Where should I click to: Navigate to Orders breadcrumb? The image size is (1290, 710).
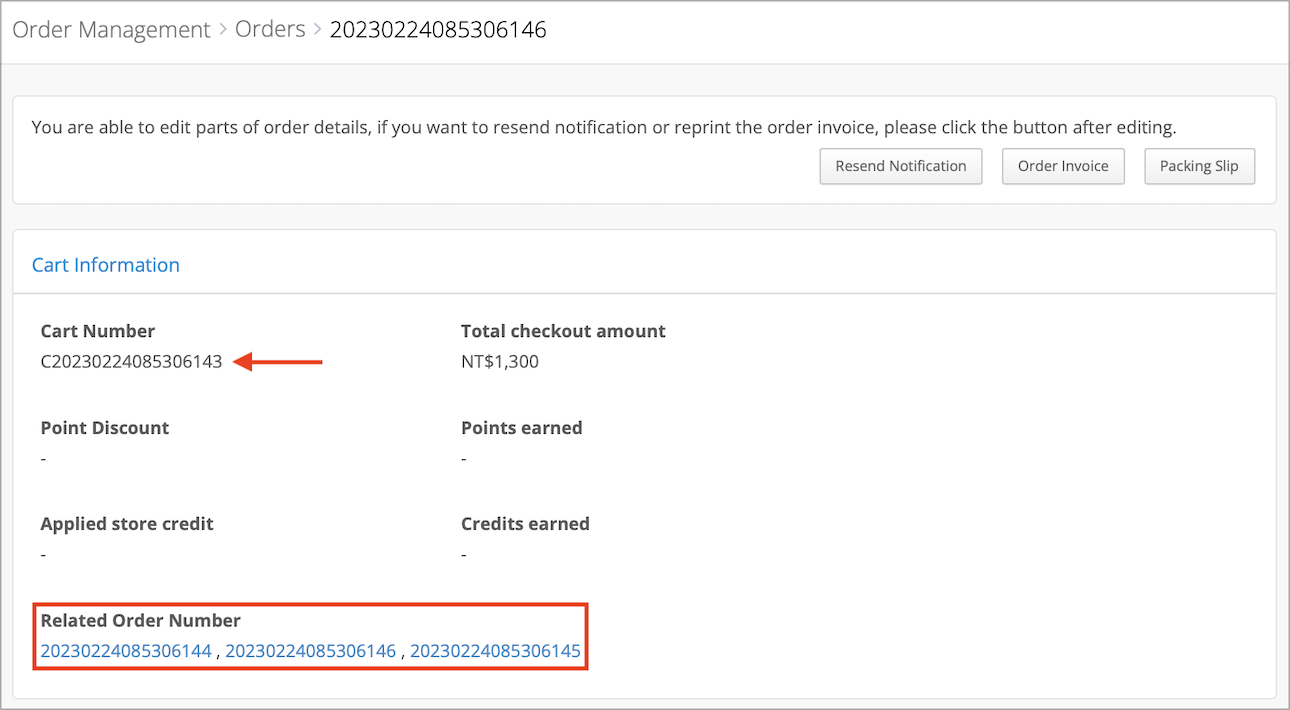point(270,30)
